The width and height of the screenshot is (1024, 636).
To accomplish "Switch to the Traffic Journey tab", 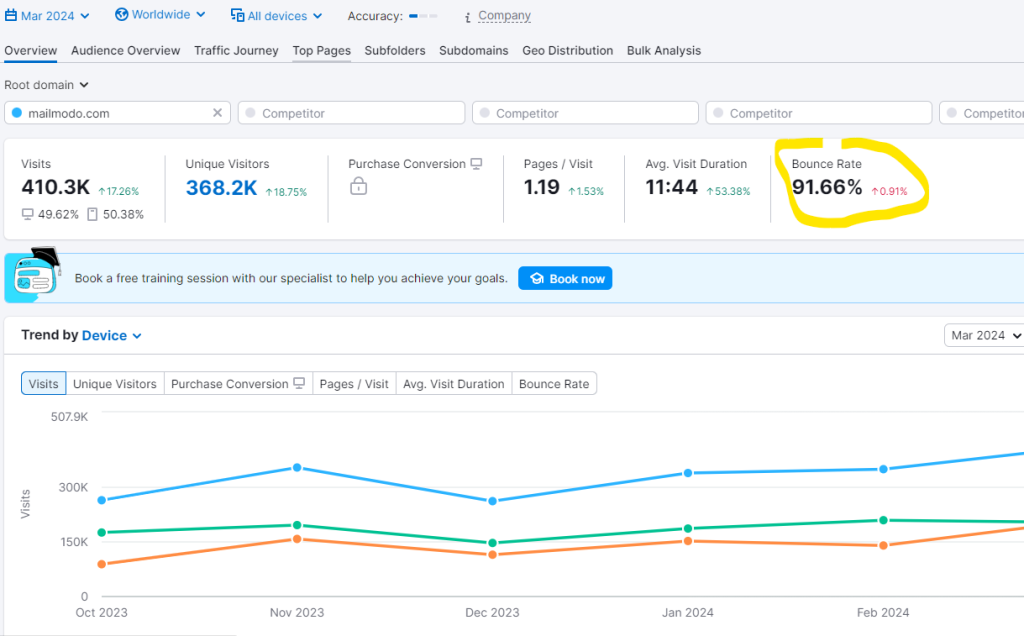I will (x=236, y=50).
